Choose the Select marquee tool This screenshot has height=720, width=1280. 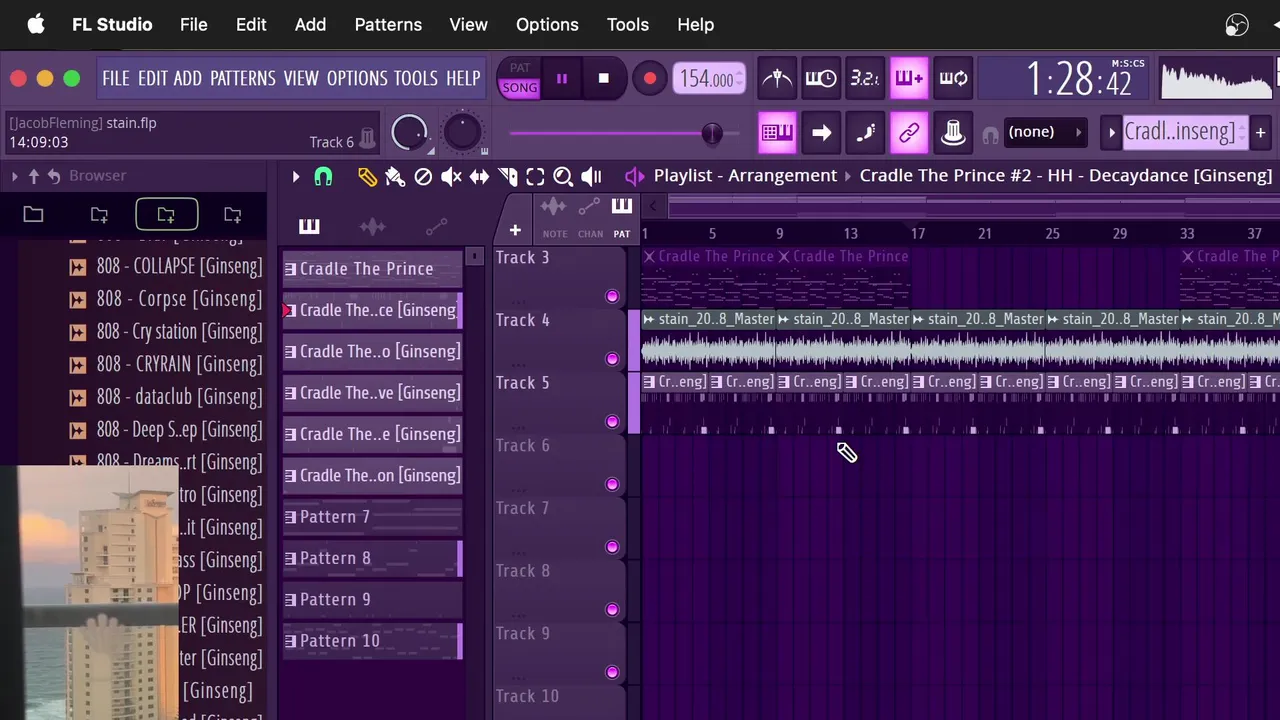pos(535,177)
